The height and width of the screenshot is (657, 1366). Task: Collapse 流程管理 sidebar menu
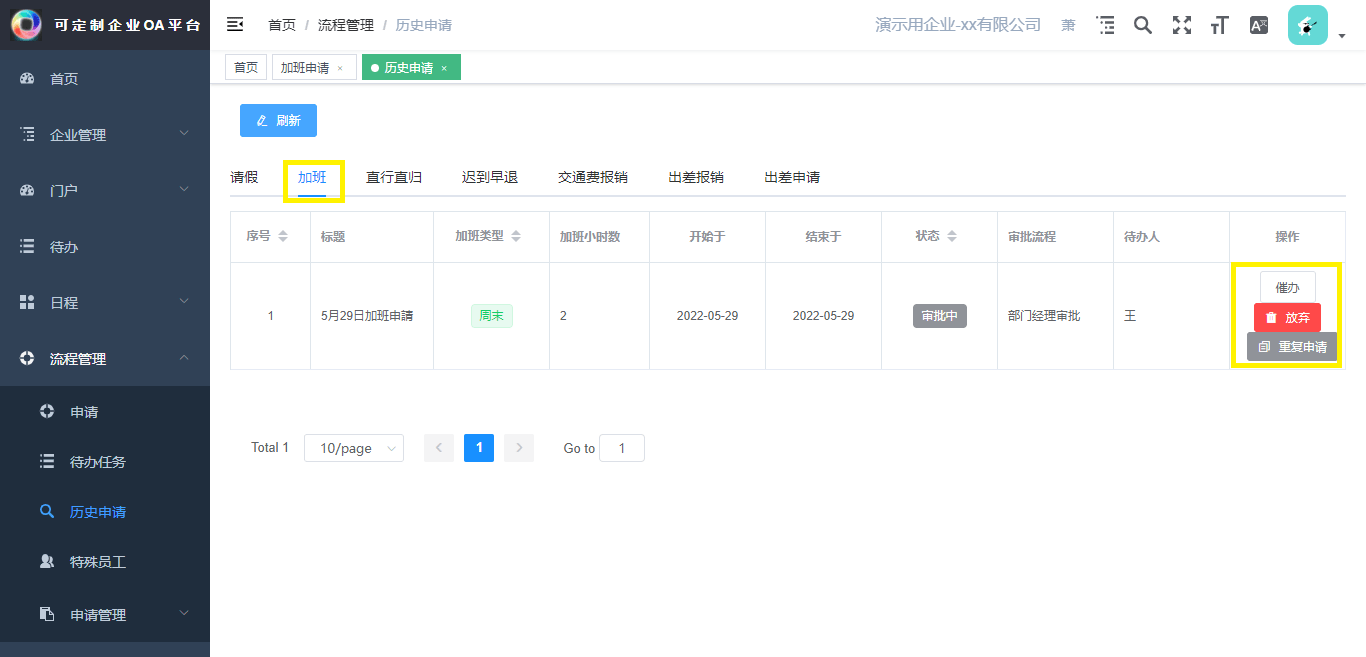pos(105,358)
